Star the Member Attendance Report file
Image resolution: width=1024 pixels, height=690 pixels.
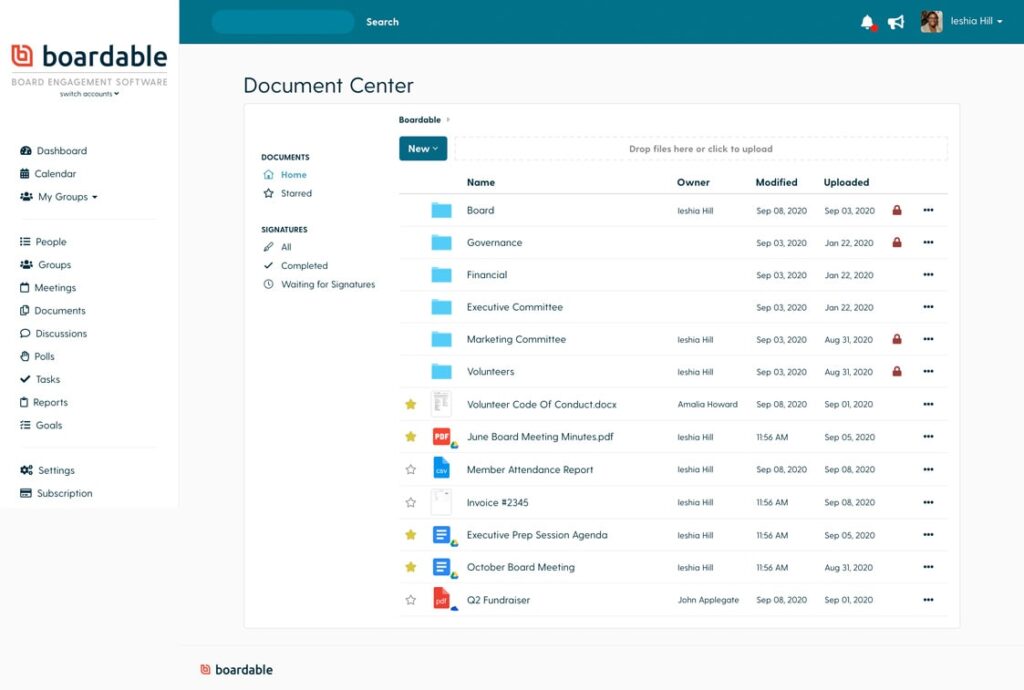point(410,470)
